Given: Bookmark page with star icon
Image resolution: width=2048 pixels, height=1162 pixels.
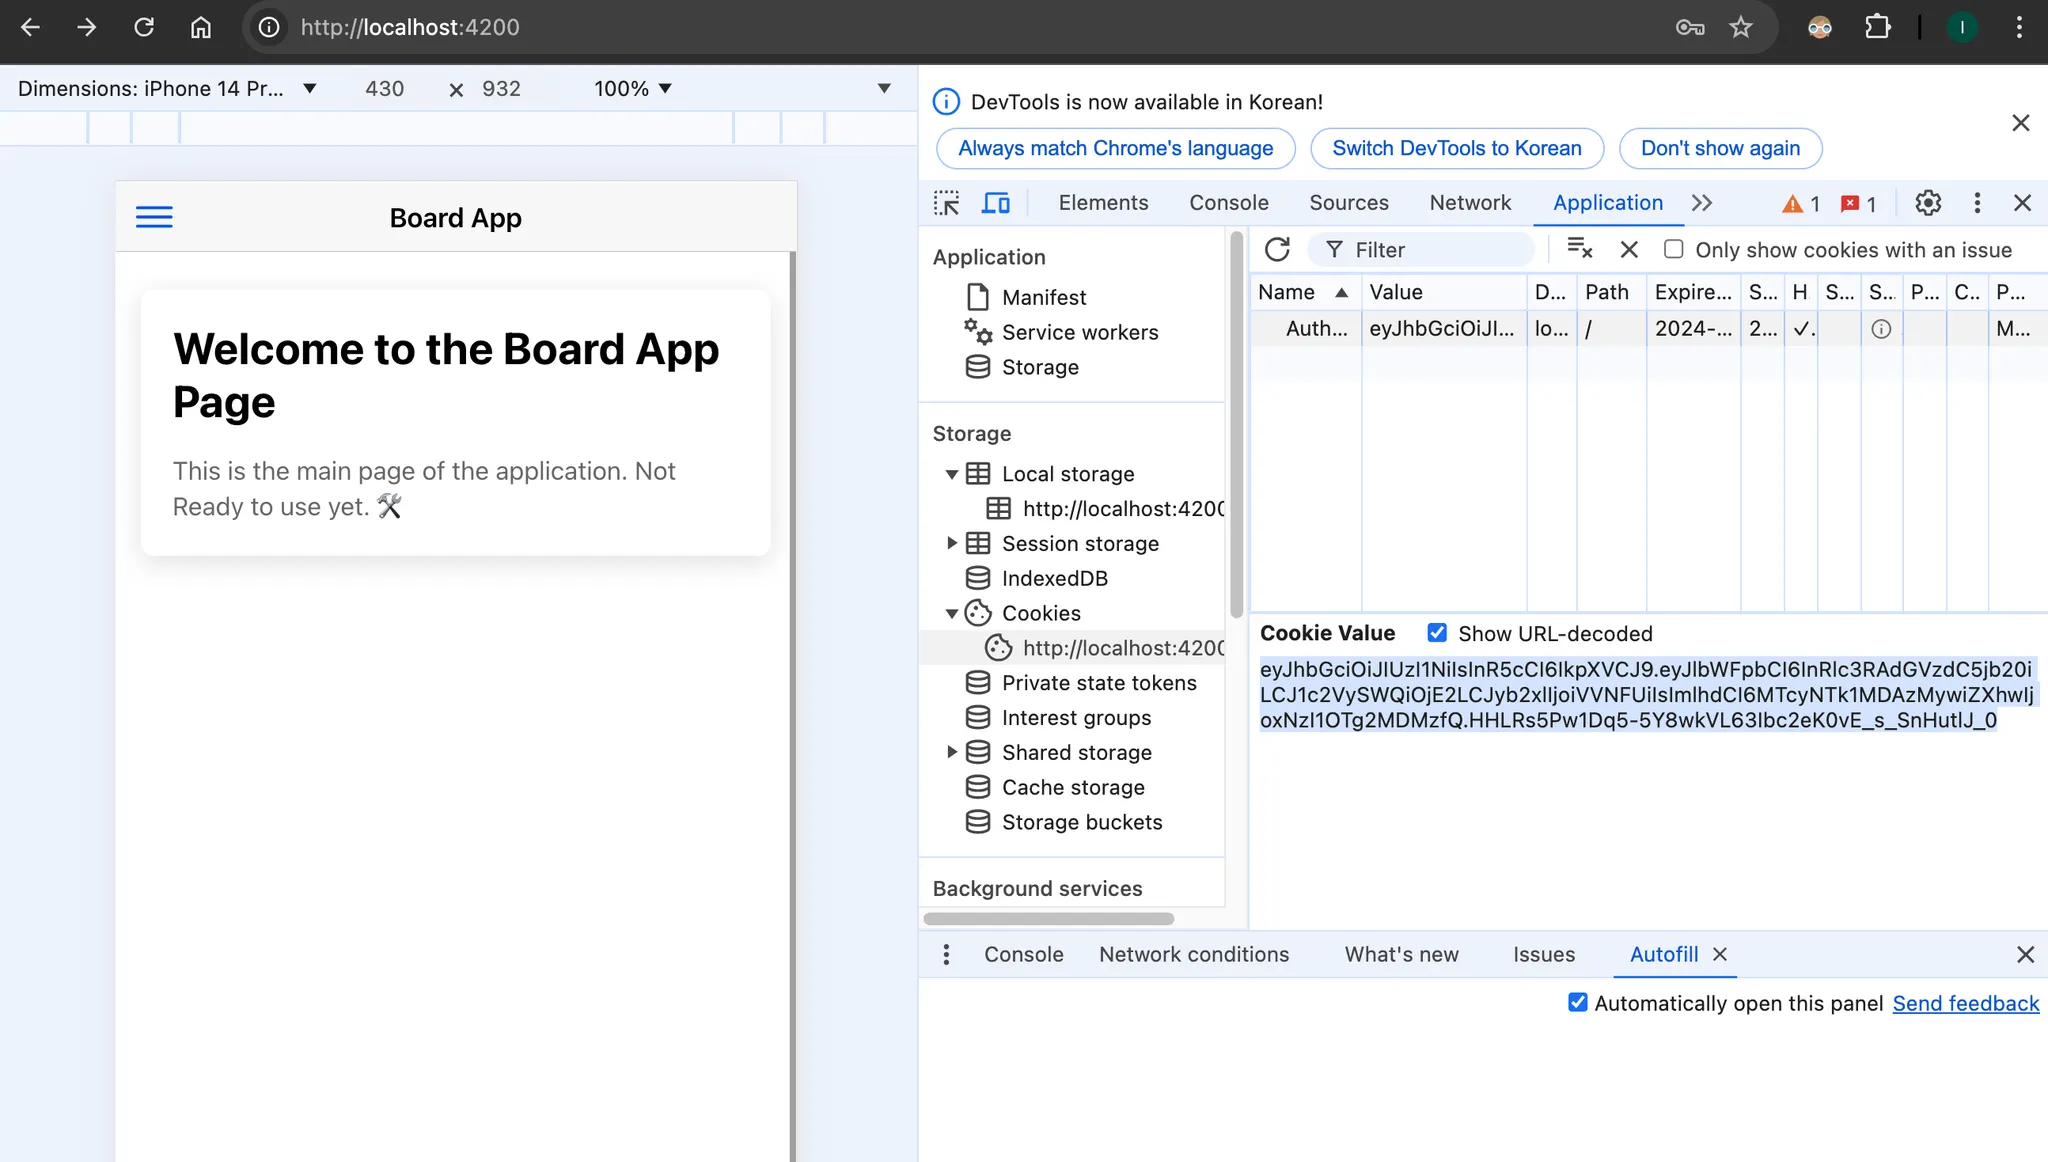Looking at the screenshot, I should pos(1741,27).
